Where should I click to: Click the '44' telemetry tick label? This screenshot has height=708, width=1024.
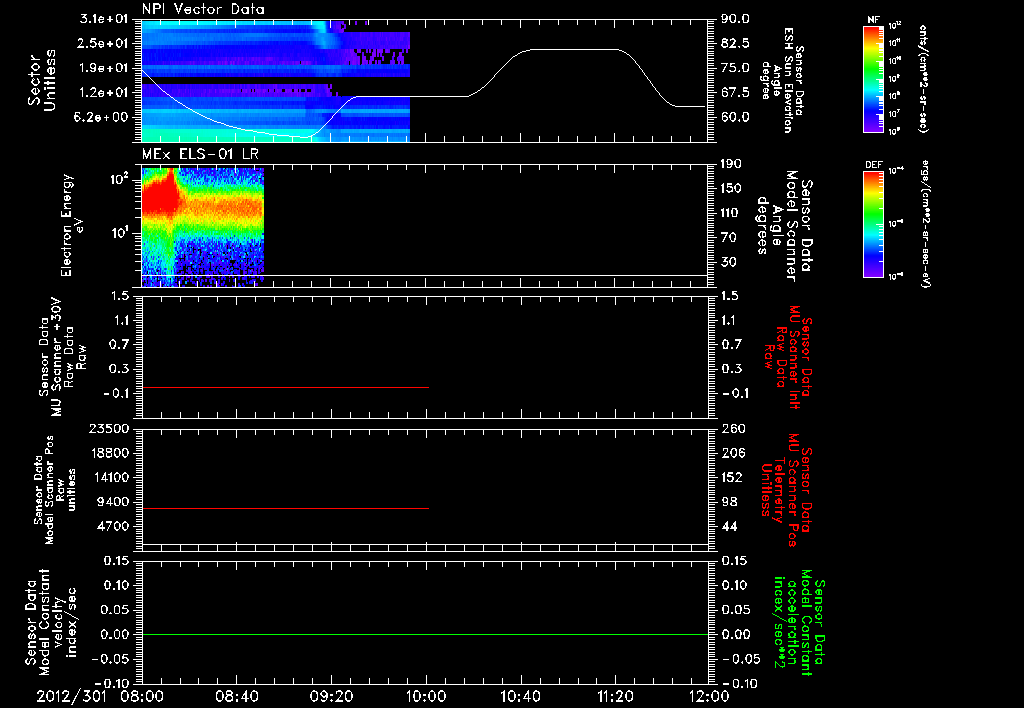click(x=729, y=526)
